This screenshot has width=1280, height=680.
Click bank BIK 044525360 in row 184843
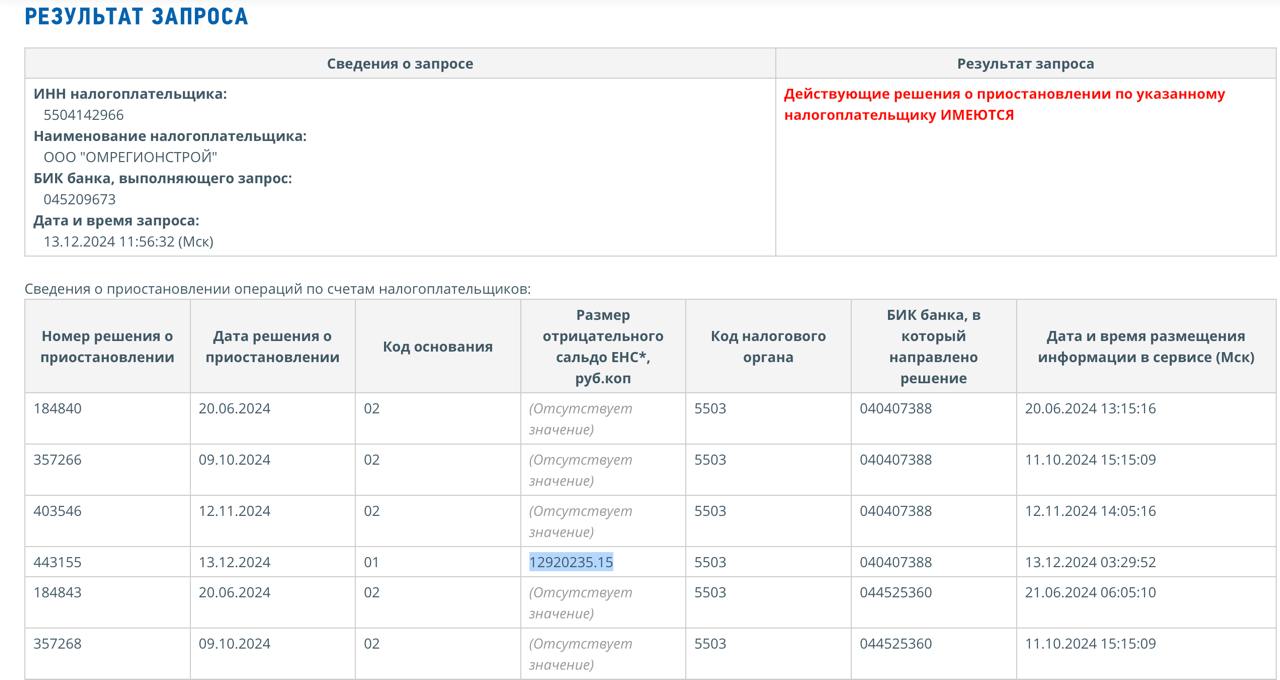coord(896,592)
